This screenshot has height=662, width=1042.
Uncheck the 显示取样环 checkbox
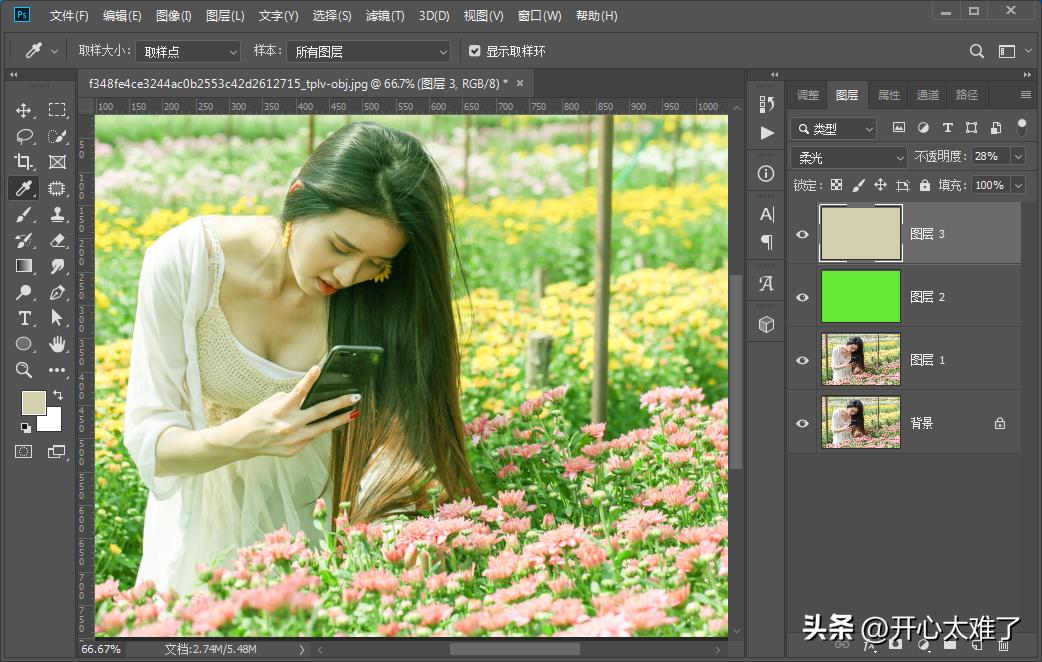click(x=474, y=51)
